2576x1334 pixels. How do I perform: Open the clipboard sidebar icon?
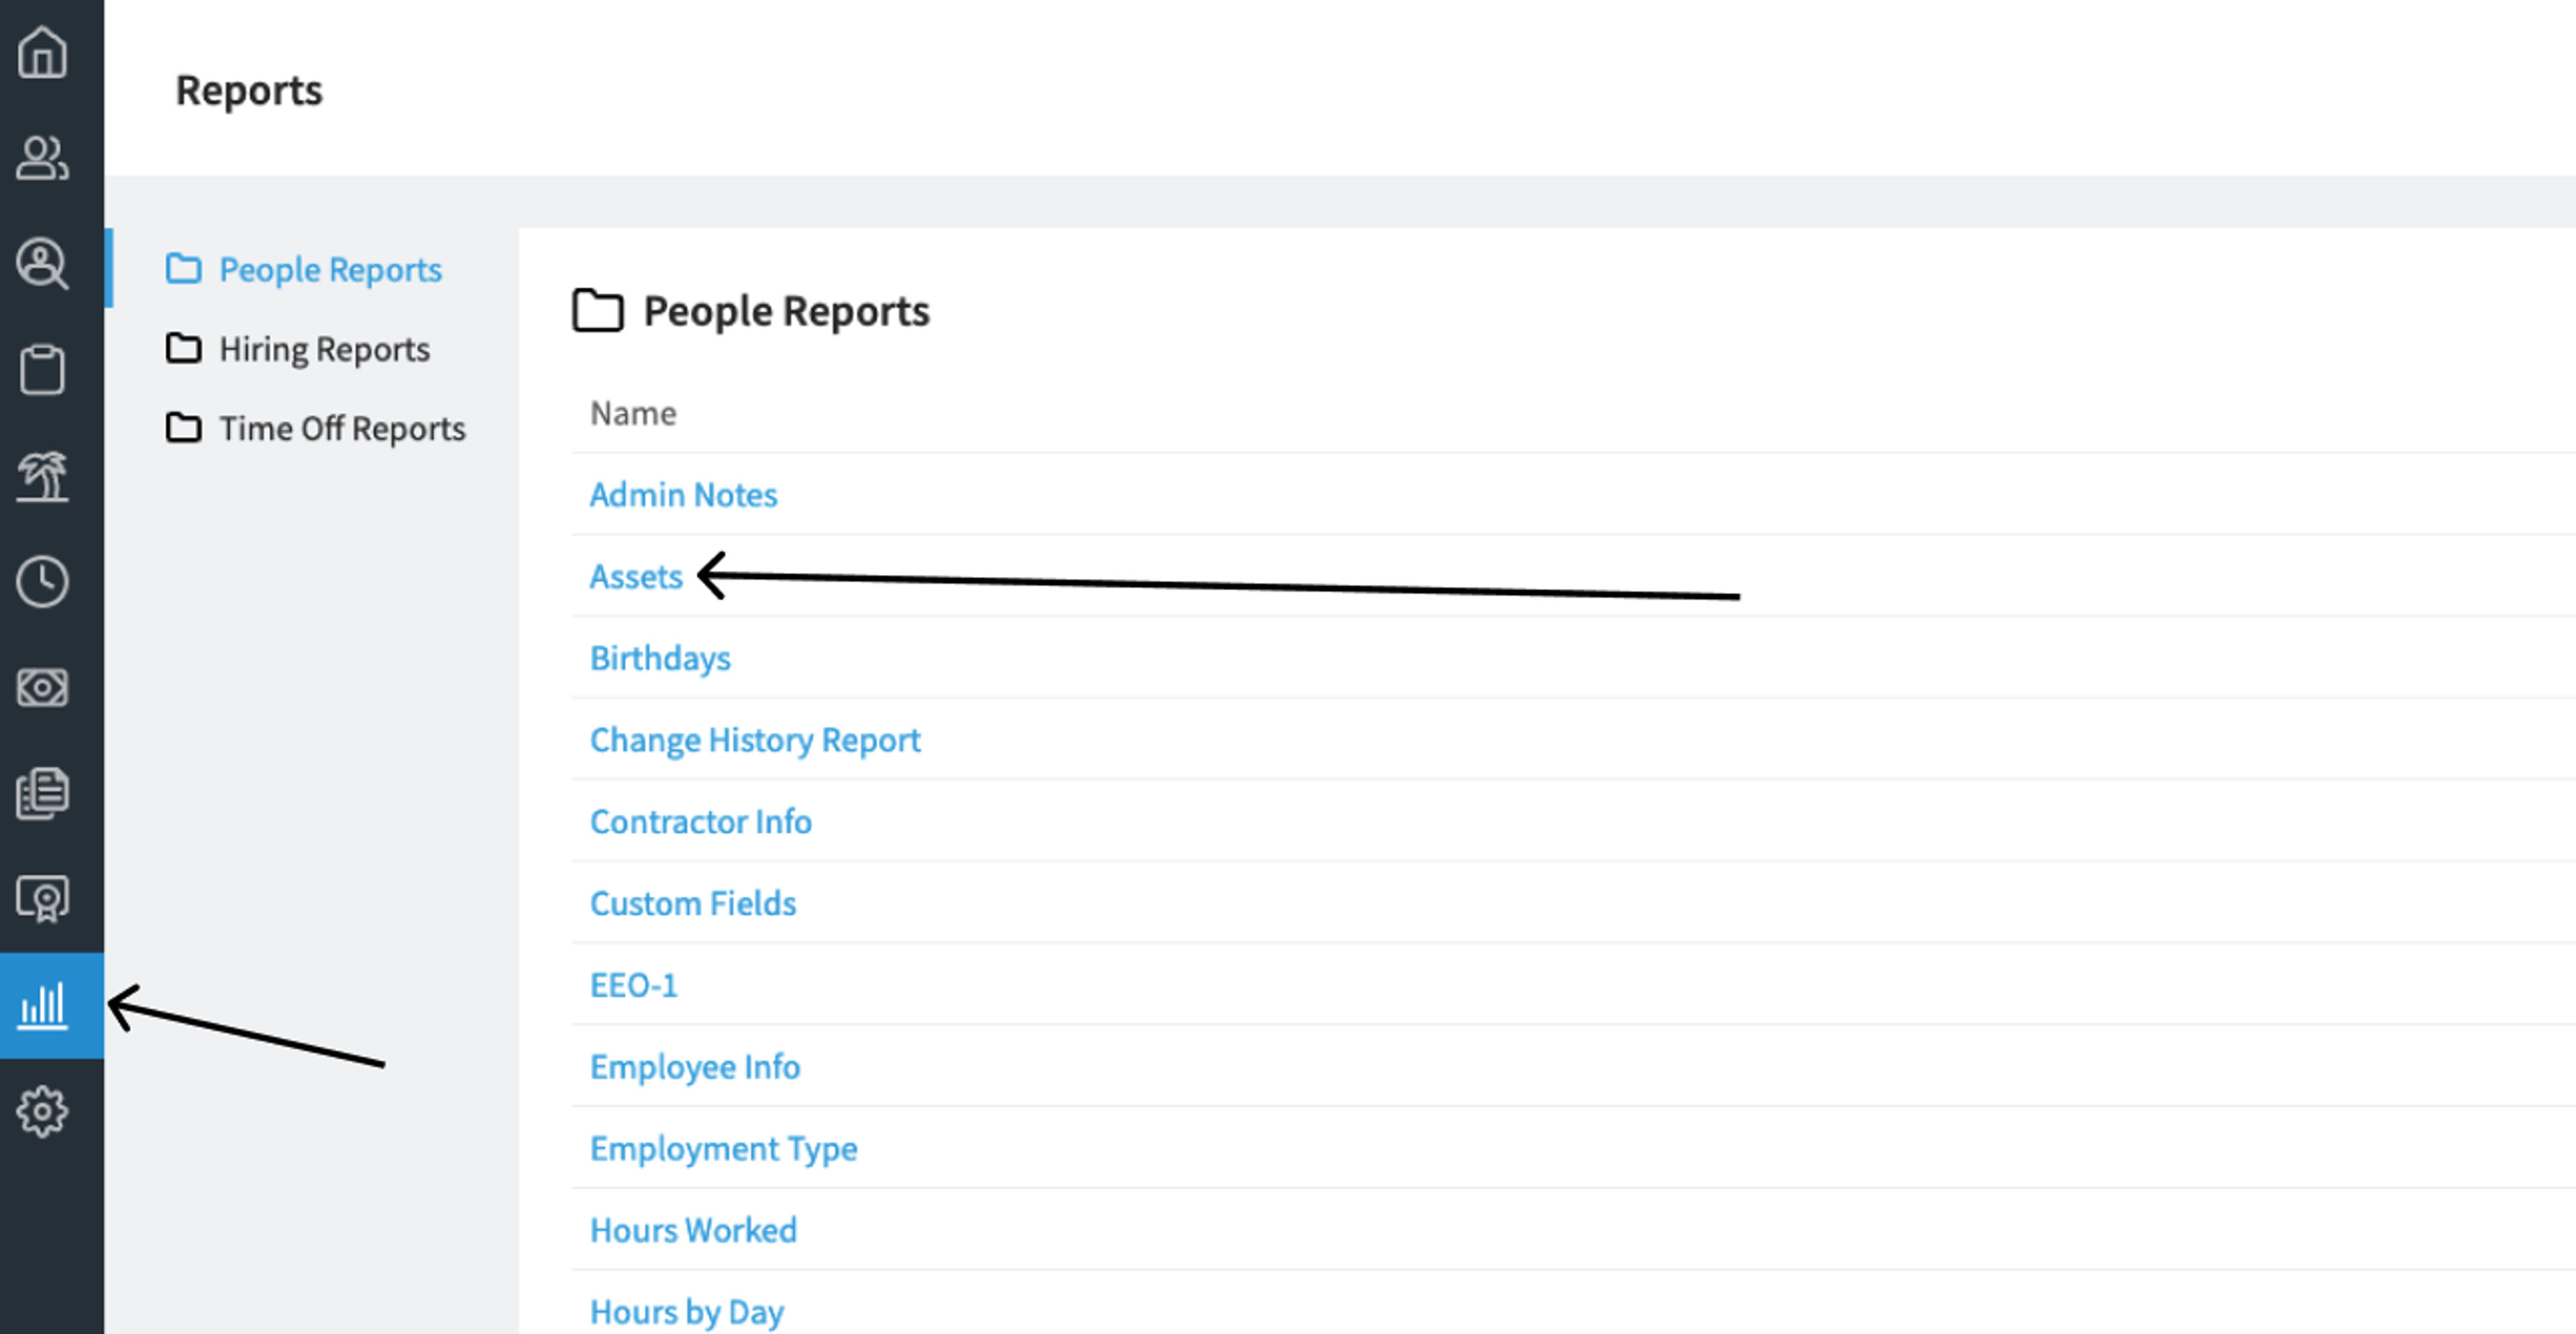click(42, 370)
